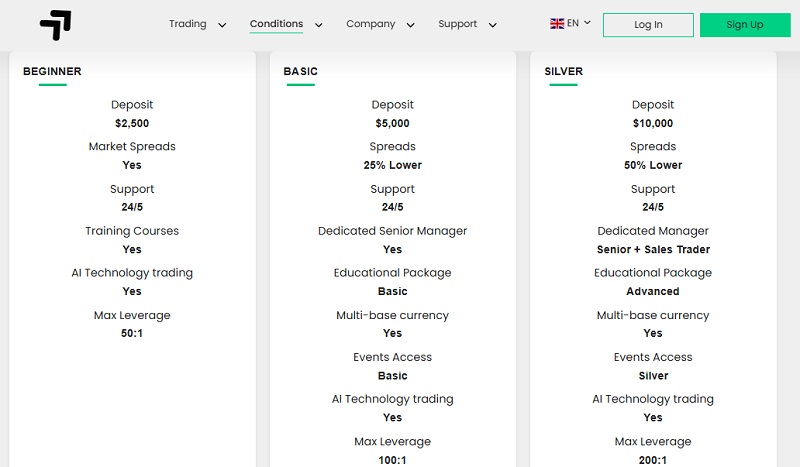Click the UK flag language icon

(x=557, y=23)
